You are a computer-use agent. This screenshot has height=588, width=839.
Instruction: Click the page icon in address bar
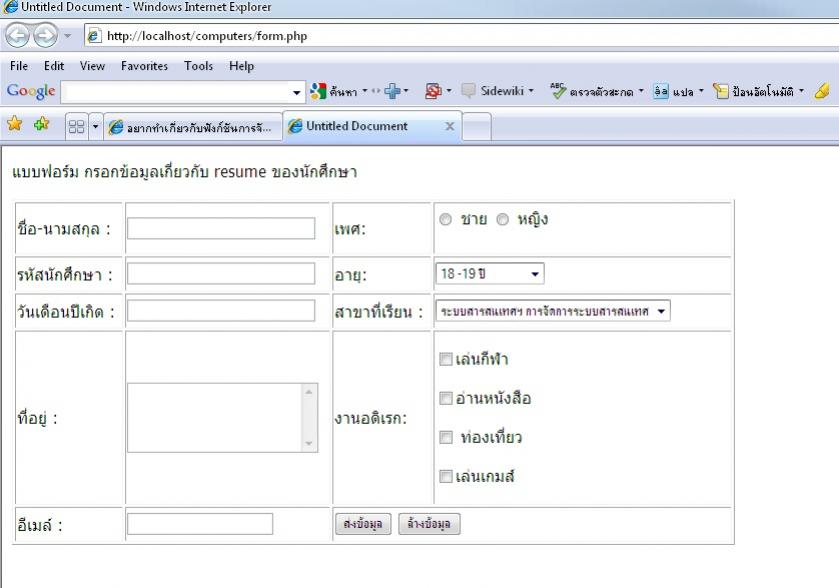coord(94,36)
